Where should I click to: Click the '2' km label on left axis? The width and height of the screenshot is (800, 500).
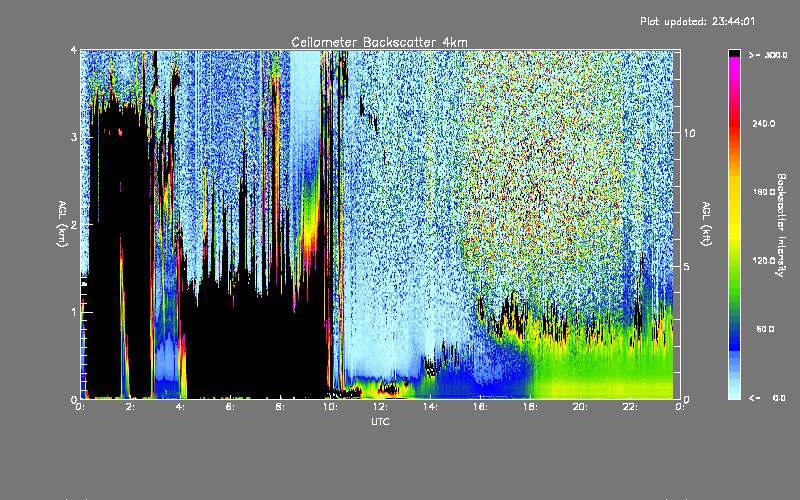coord(74,224)
